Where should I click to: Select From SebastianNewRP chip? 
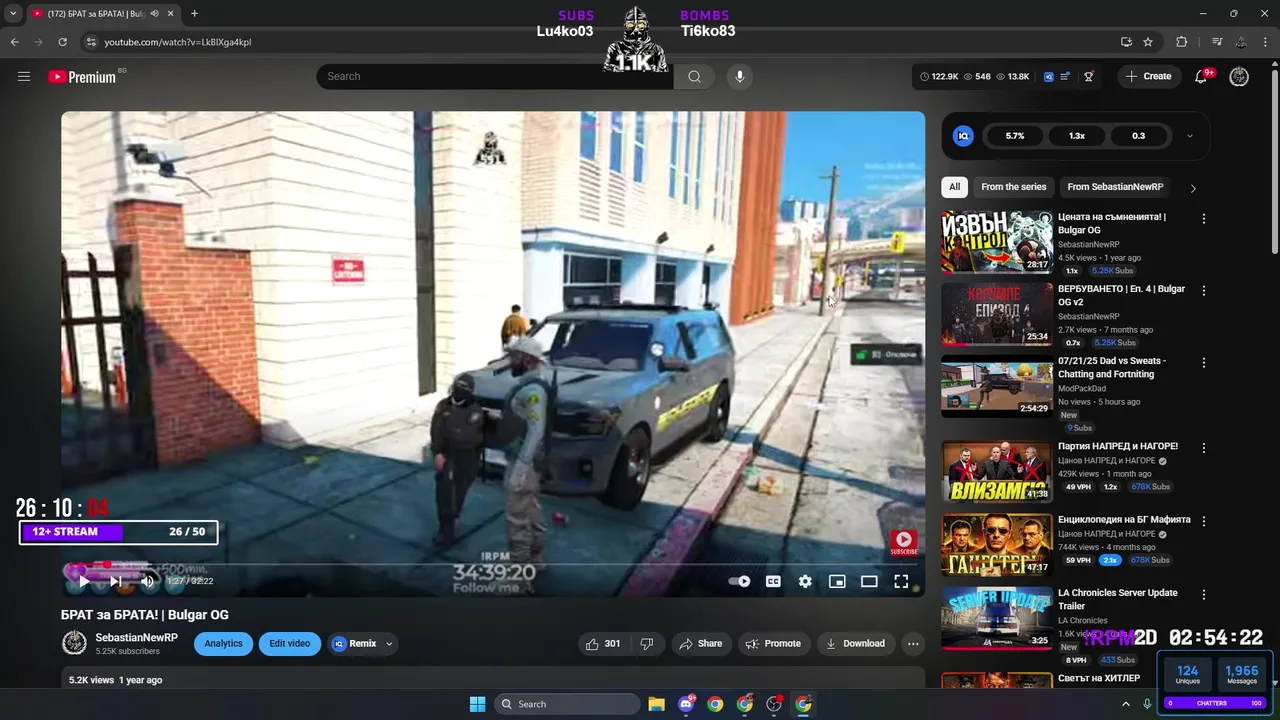(1115, 187)
